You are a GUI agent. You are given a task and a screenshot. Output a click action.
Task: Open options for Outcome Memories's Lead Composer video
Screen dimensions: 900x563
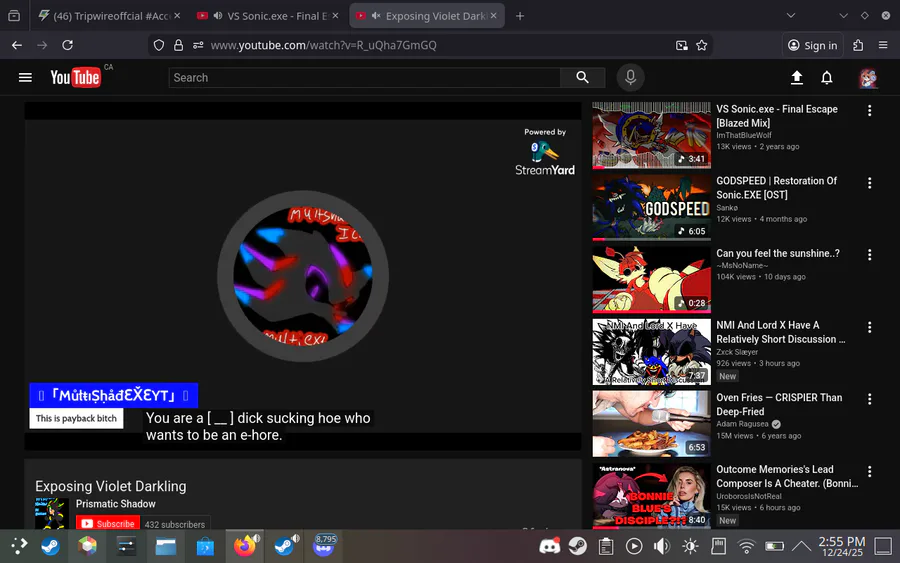tap(870, 471)
